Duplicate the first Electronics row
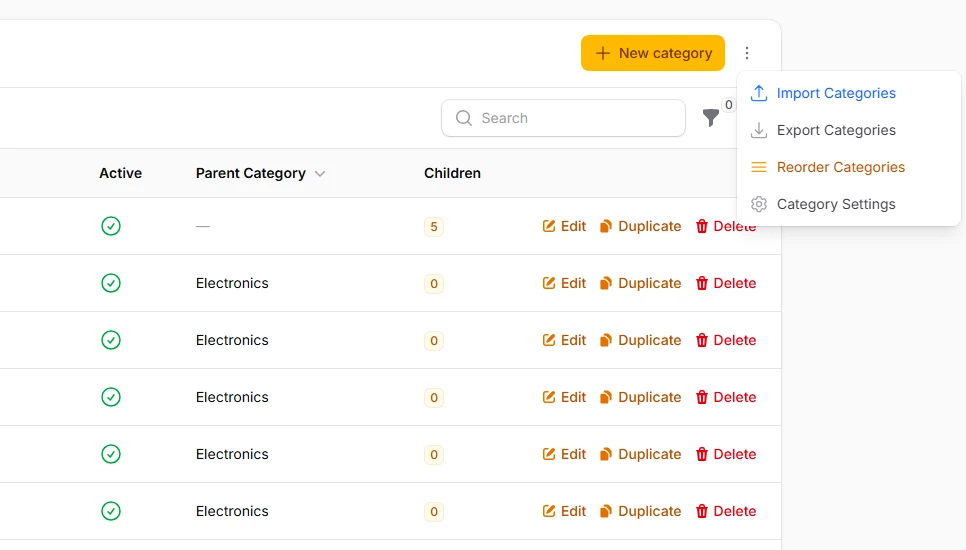Viewport: 966px width, 550px height. (640, 283)
